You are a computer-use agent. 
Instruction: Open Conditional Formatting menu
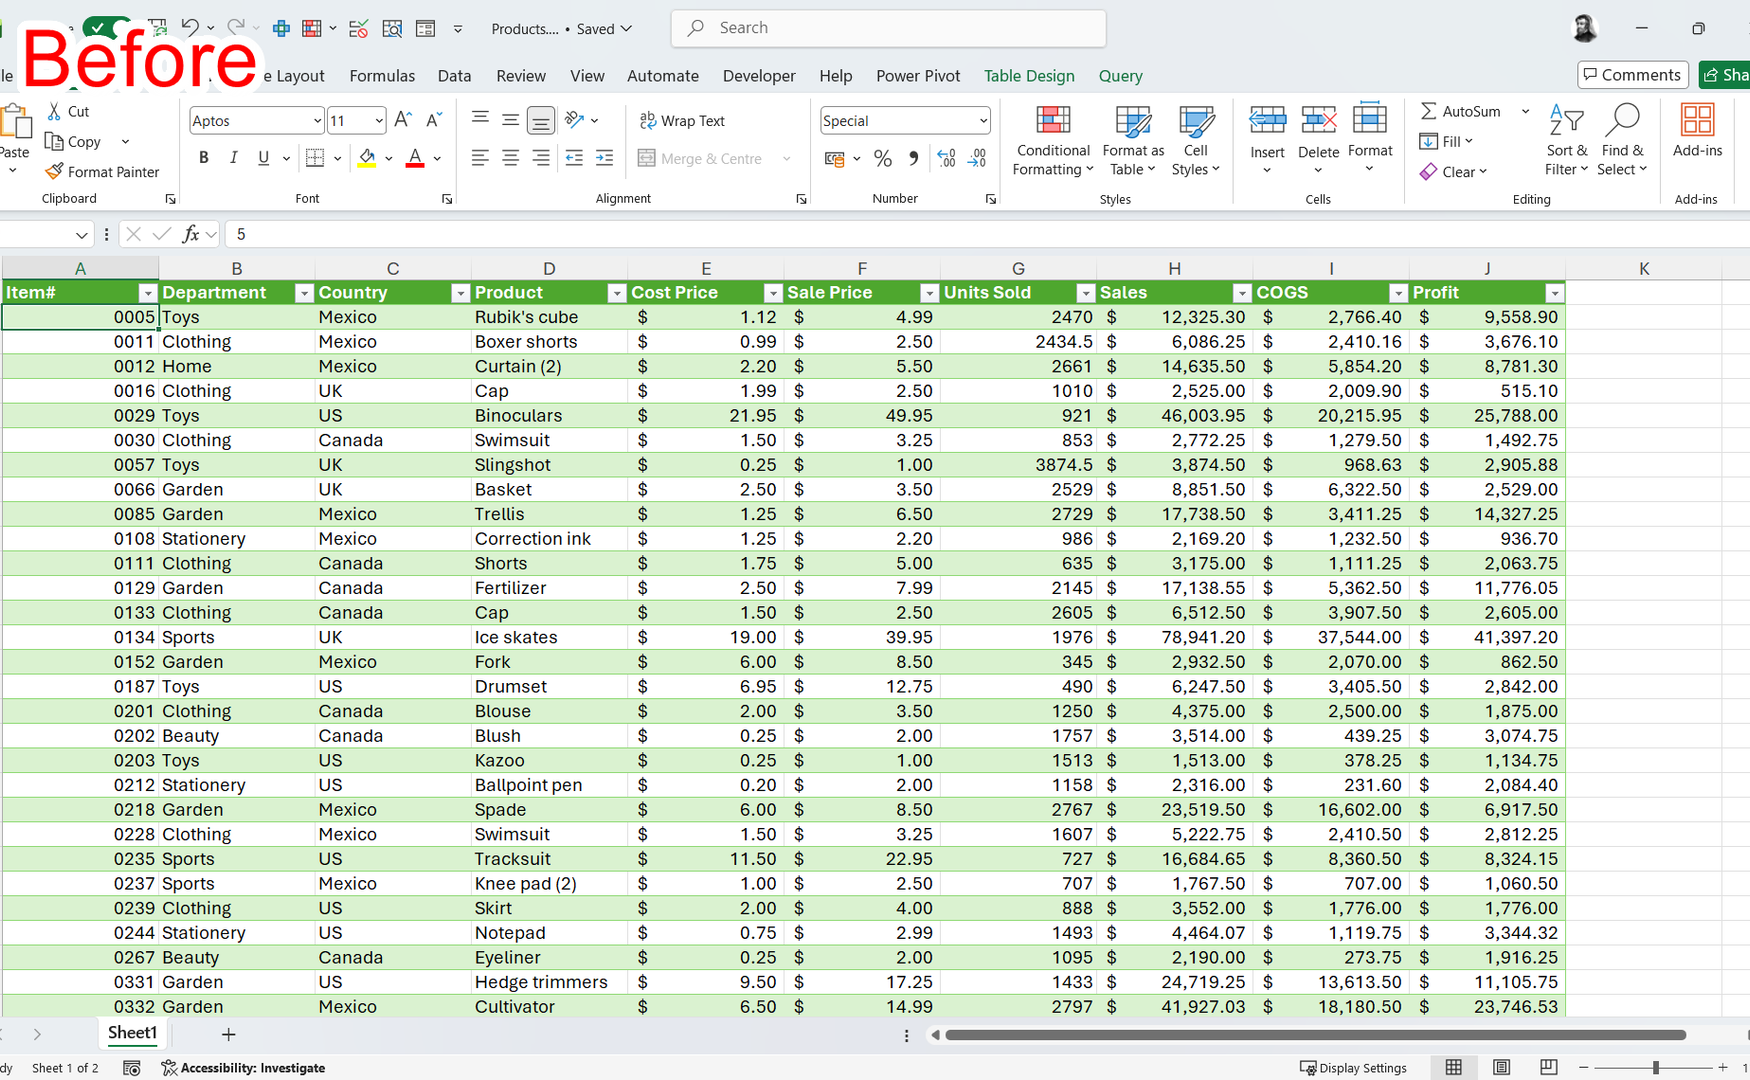point(1052,141)
